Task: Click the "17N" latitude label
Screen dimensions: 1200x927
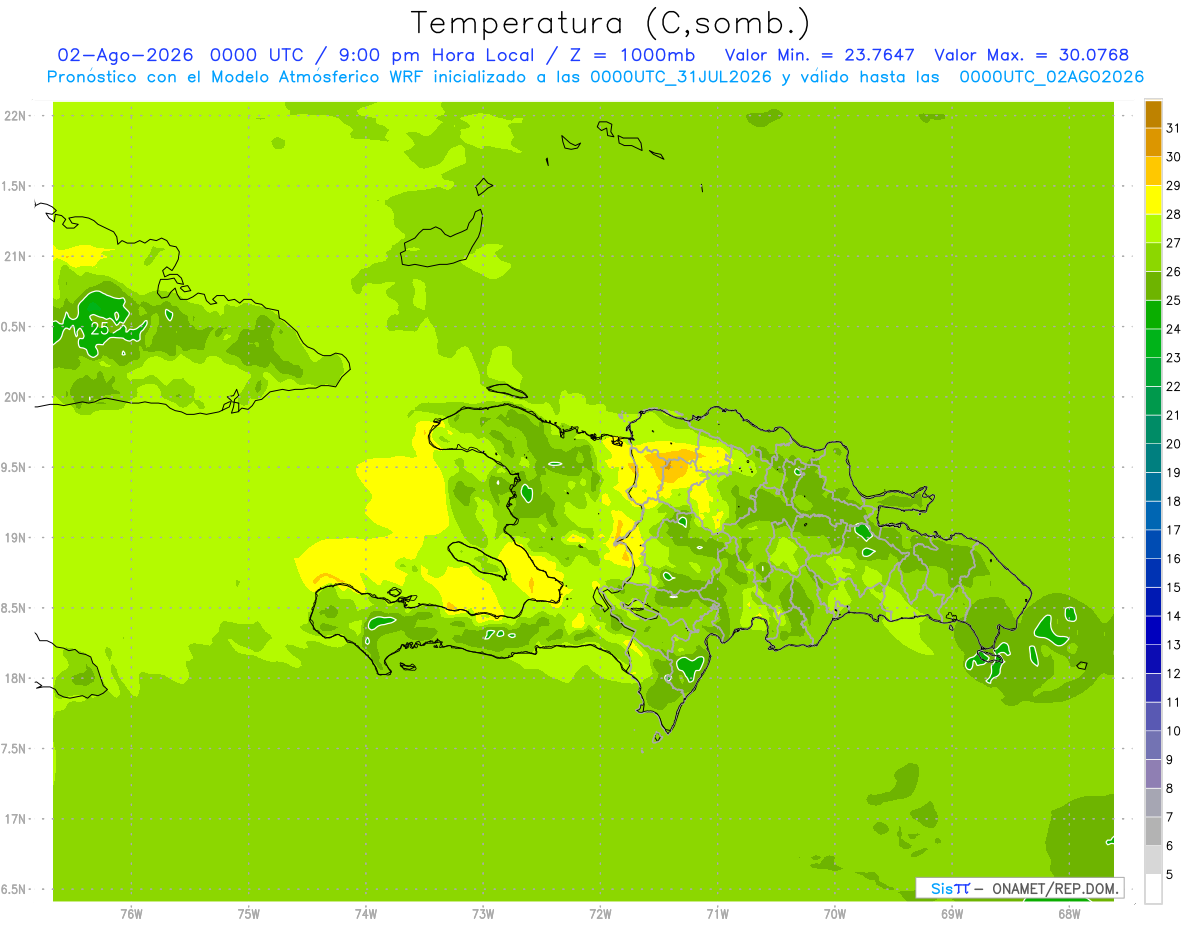Action: tap(15, 819)
